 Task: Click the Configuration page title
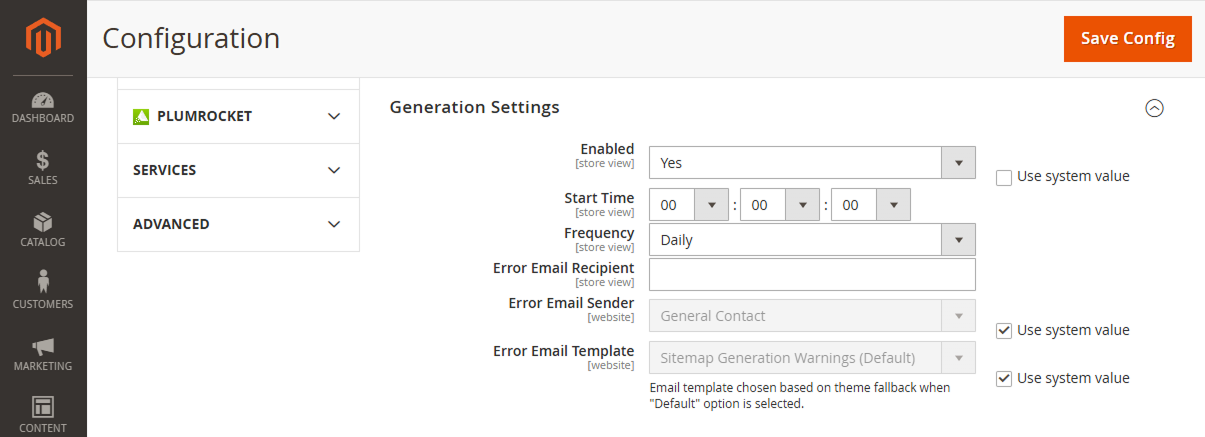191,39
